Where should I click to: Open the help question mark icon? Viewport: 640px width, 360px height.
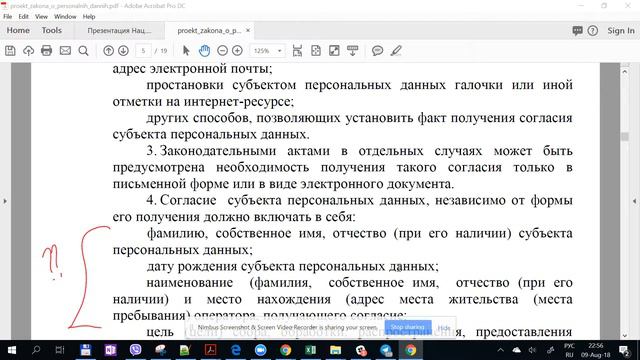click(593, 31)
